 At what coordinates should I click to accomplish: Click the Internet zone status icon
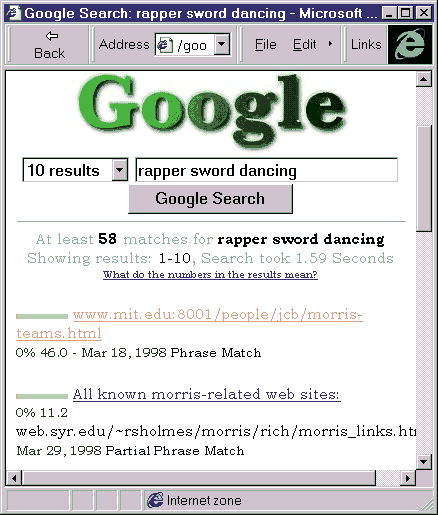pos(155,500)
